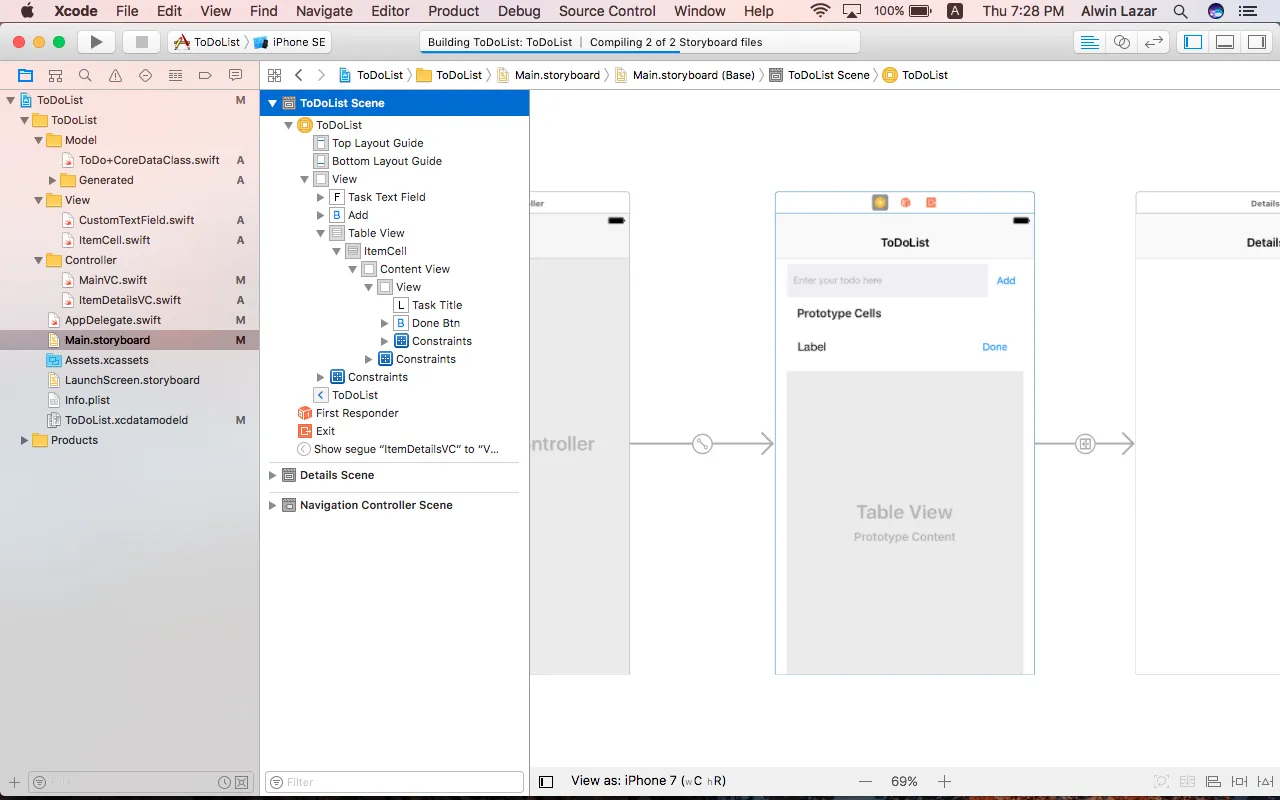Viewport: 1280px width, 800px height.
Task: Show the Debug navigator
Action: [176, 75]
